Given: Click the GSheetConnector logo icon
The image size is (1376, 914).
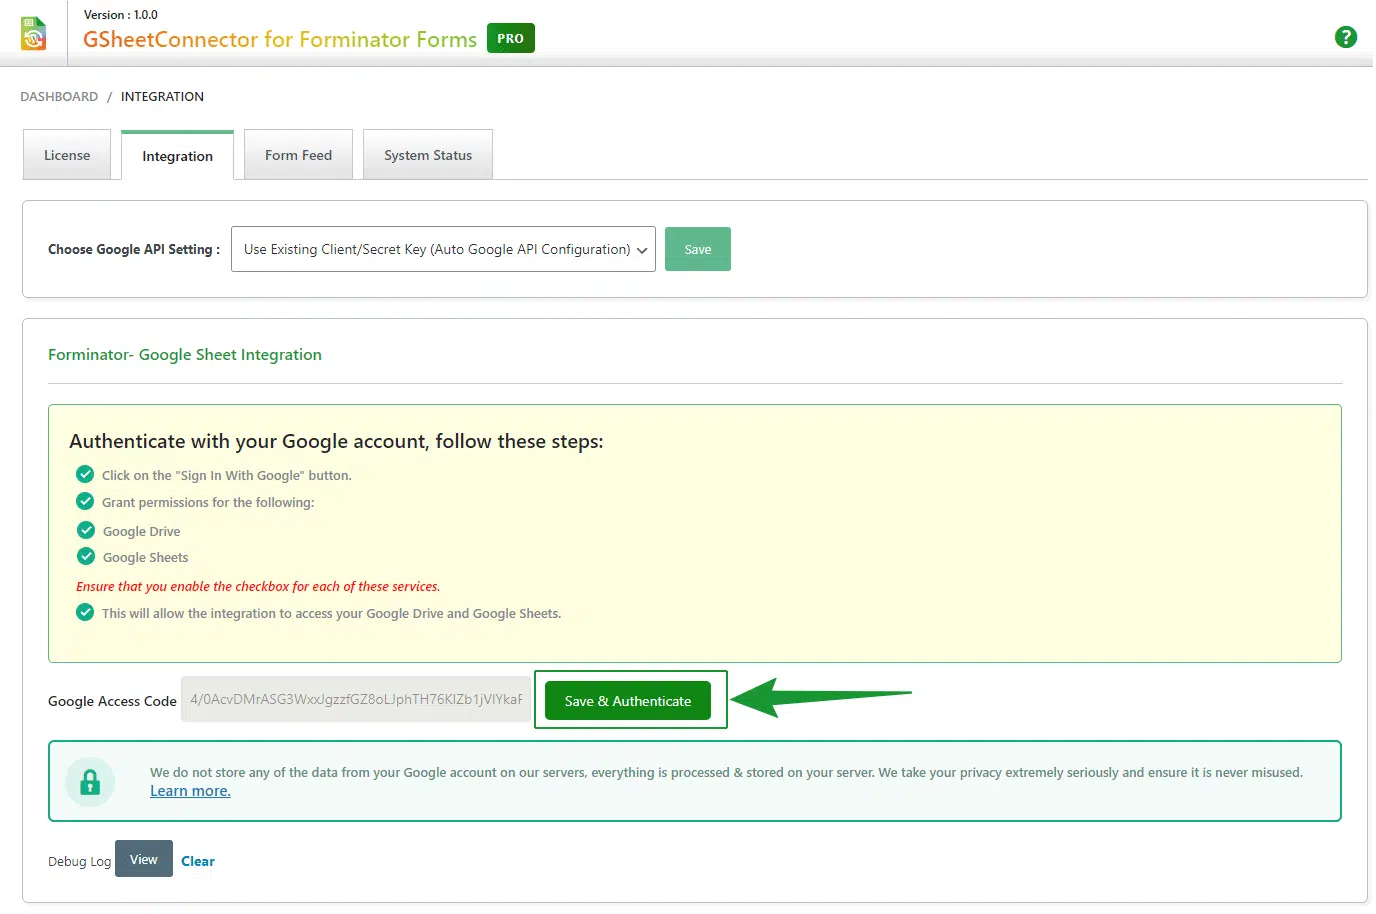Looking at the screenshot, I should 33,33.
